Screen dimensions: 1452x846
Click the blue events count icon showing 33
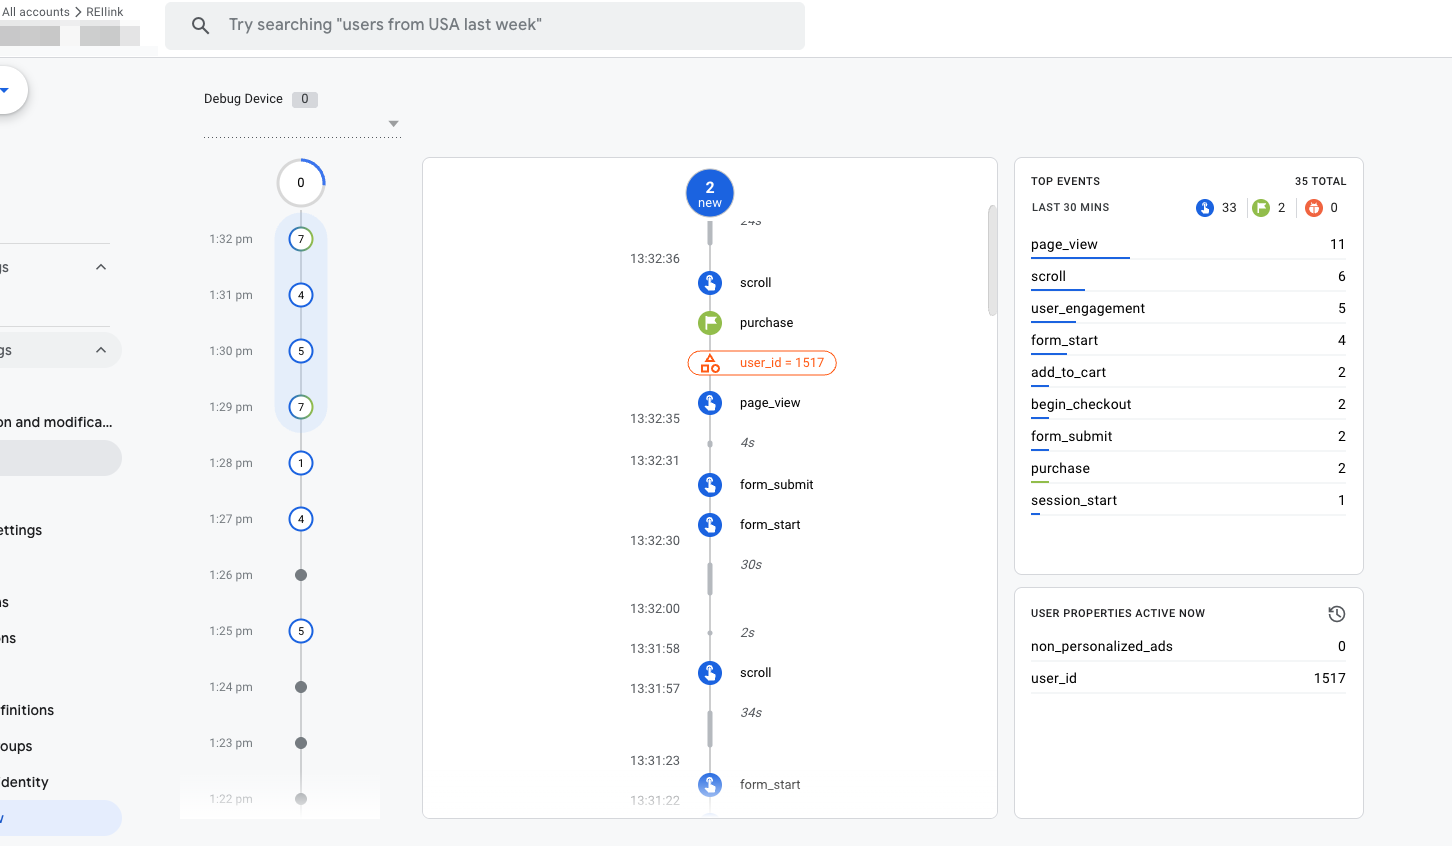coord(1205,208)
